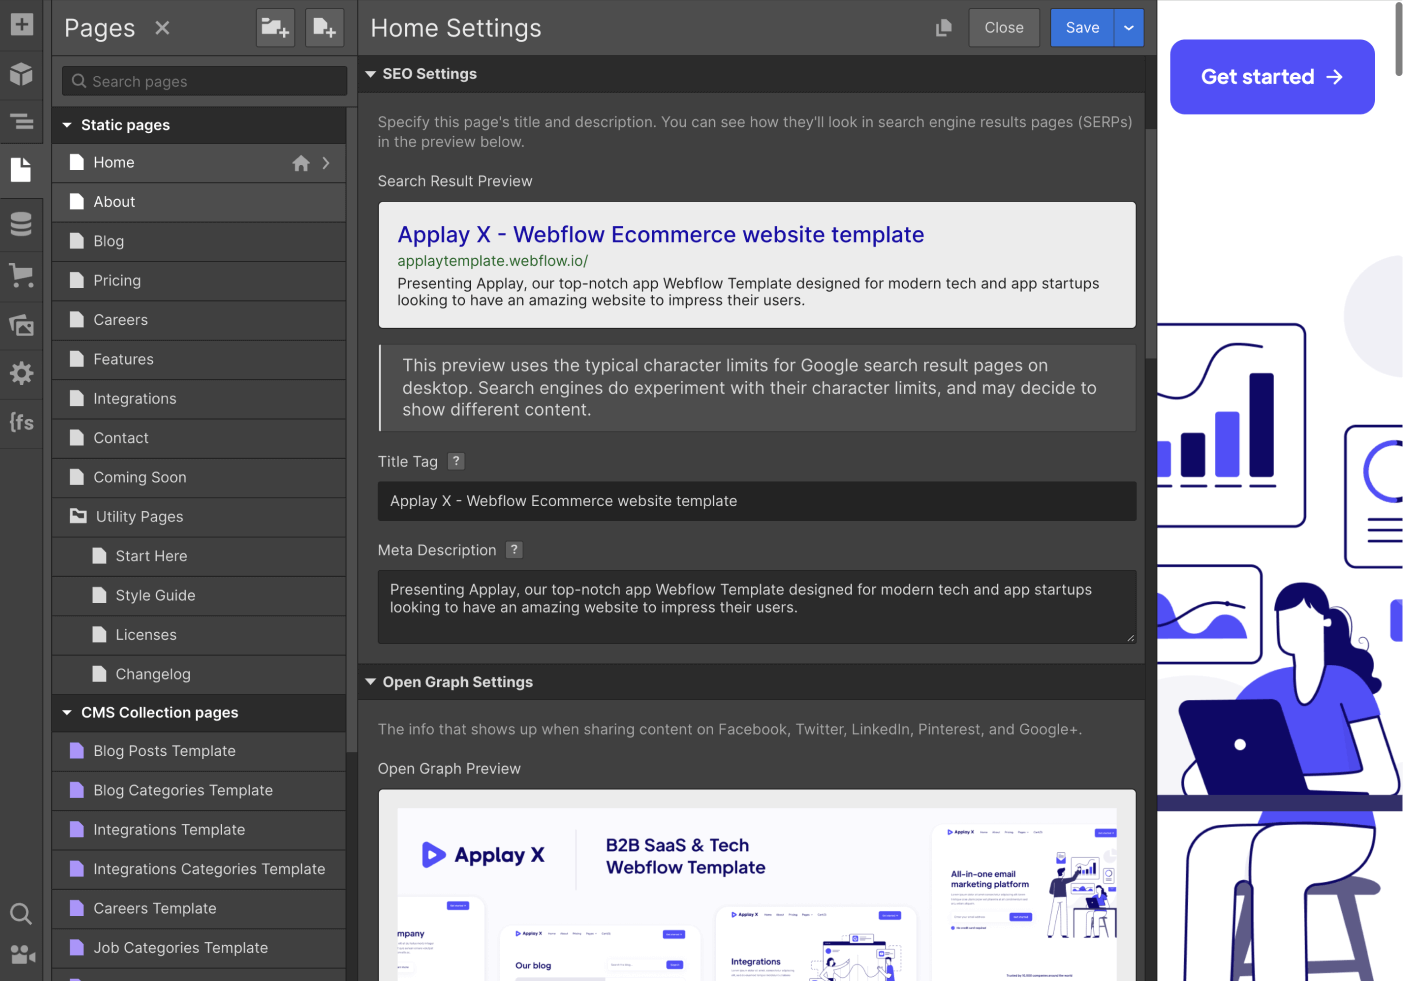Click the Save button

click(1082, 28)
